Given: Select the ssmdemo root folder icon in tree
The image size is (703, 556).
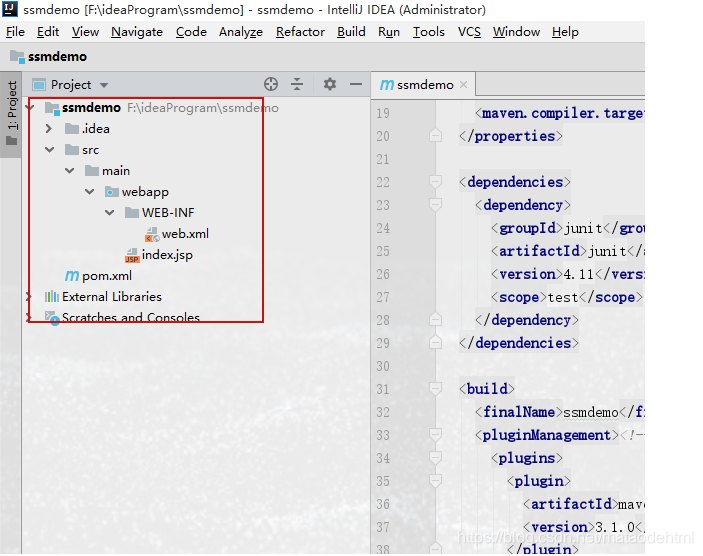Looking at the screenshot, I should pyautogui.click(x=52, y=108).
